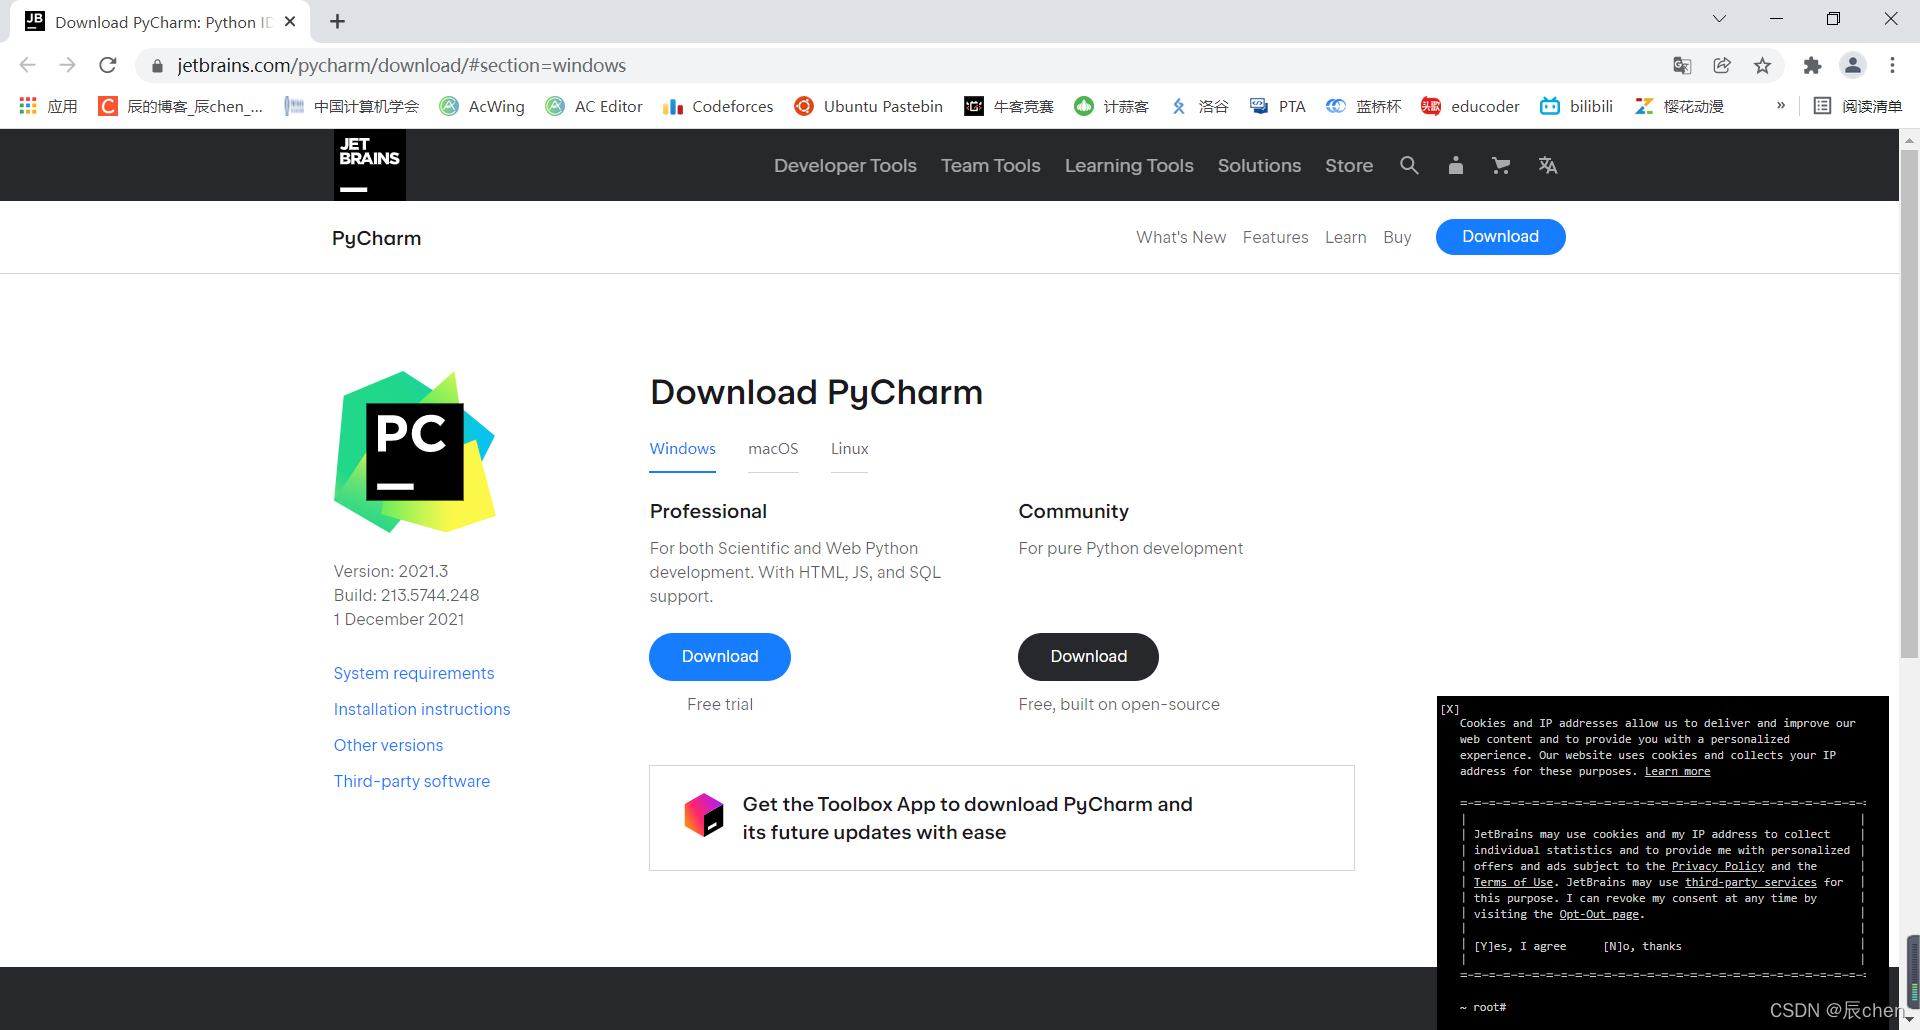
Task: Click the Toolbox App cube icon
Action: coord(704,815)
